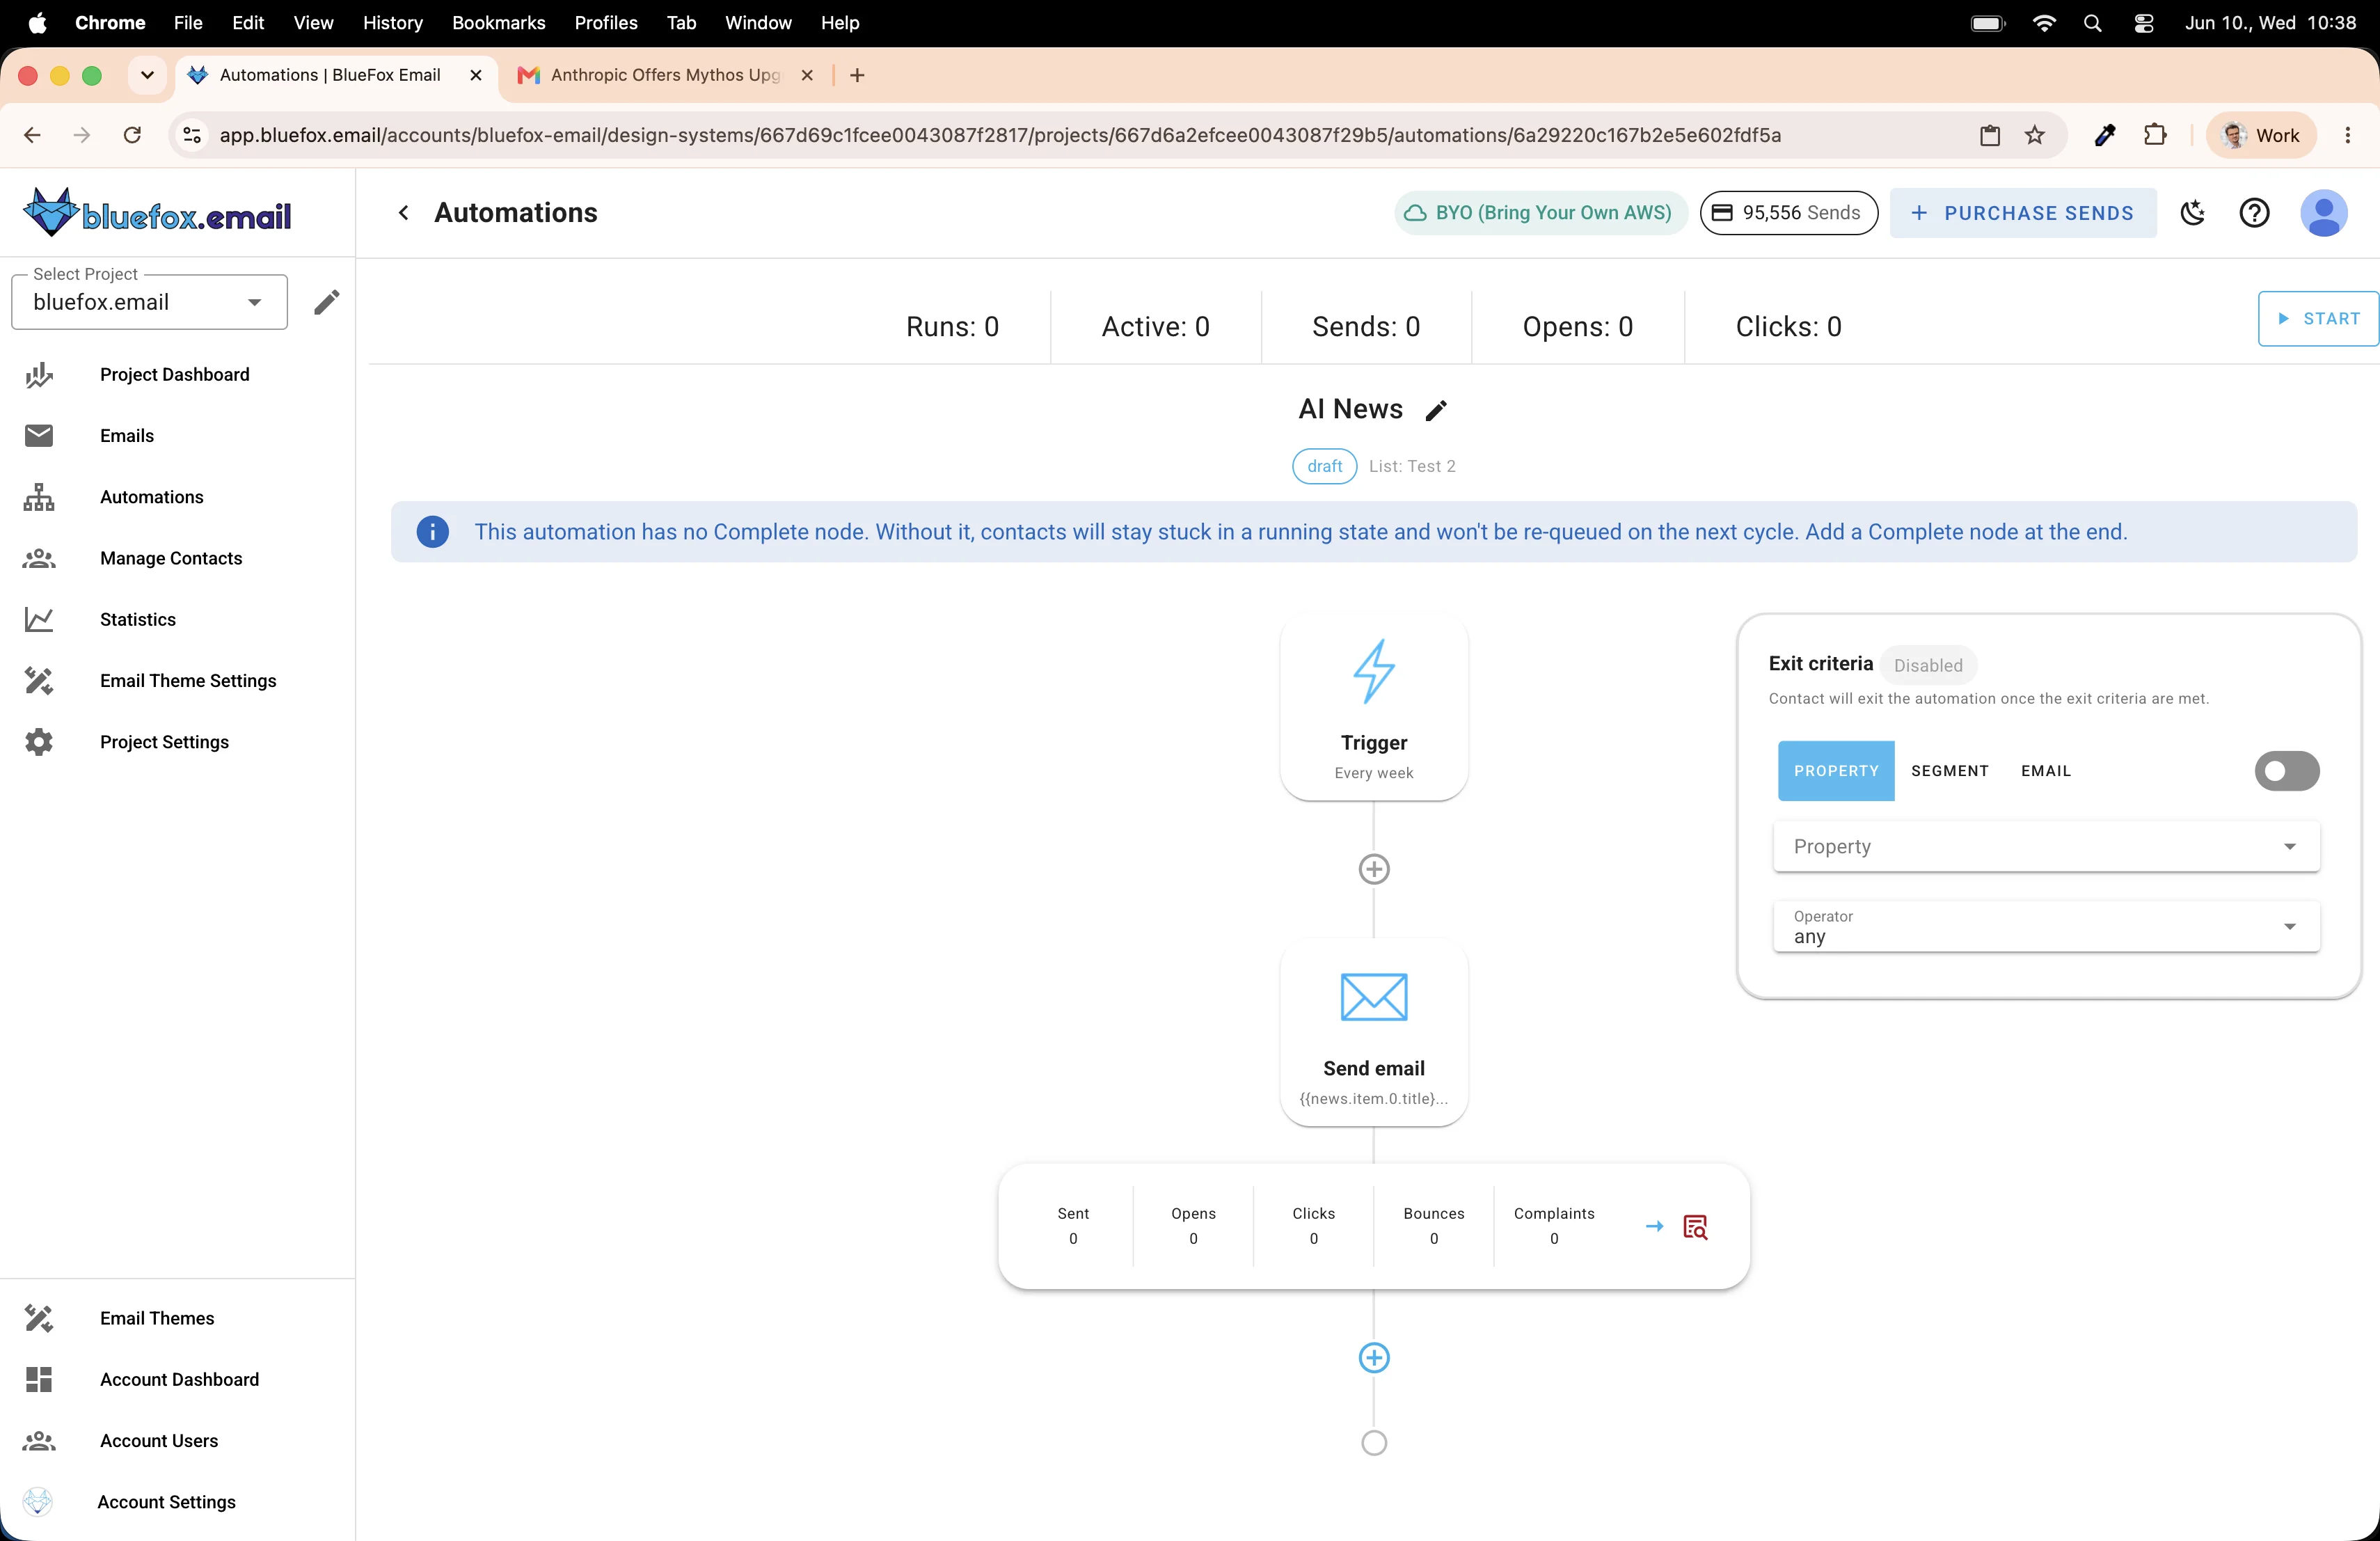Open the Chrome extensions puzzle icon

pos(2155,135)
